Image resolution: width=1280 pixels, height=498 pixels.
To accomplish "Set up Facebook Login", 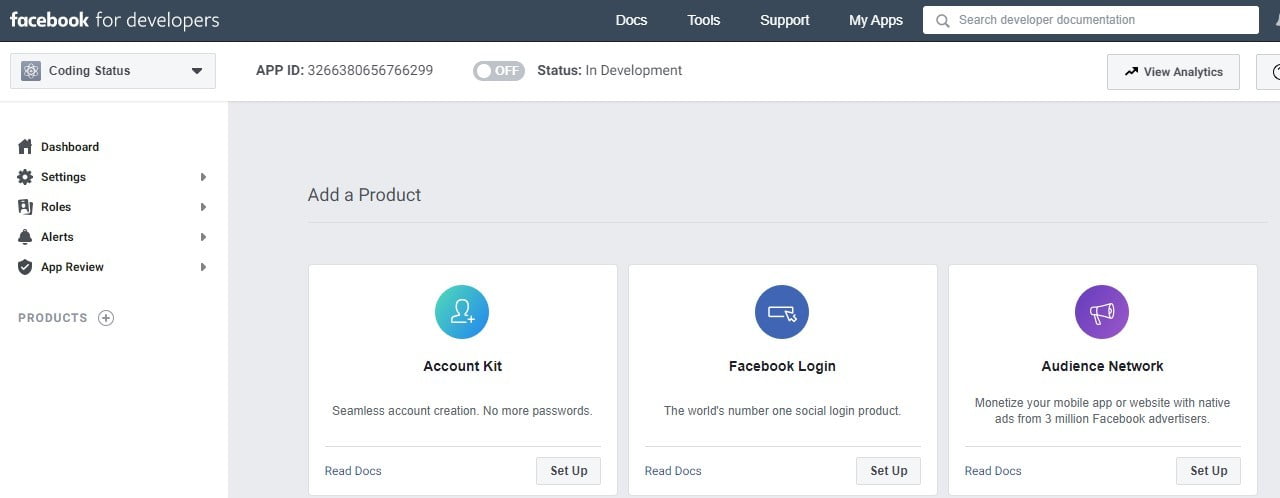I will click(x=889, y=471).
